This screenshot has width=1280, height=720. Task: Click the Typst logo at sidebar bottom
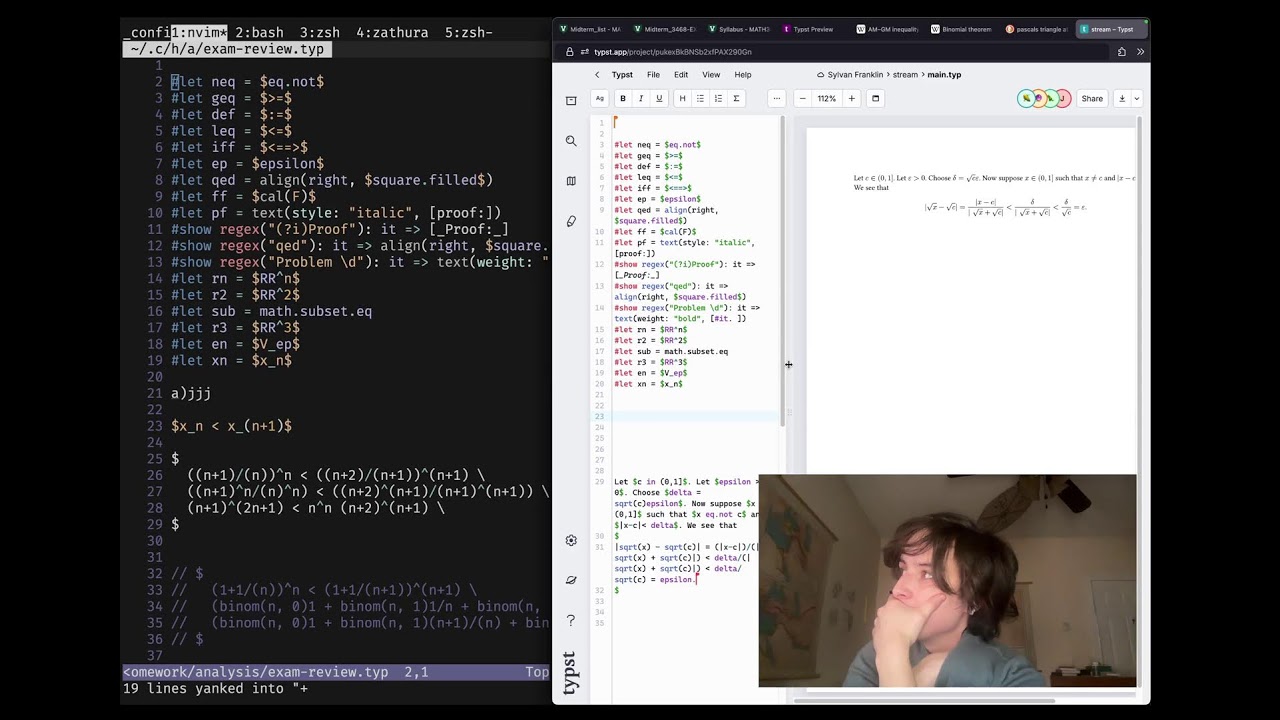[x=570, y=673]
